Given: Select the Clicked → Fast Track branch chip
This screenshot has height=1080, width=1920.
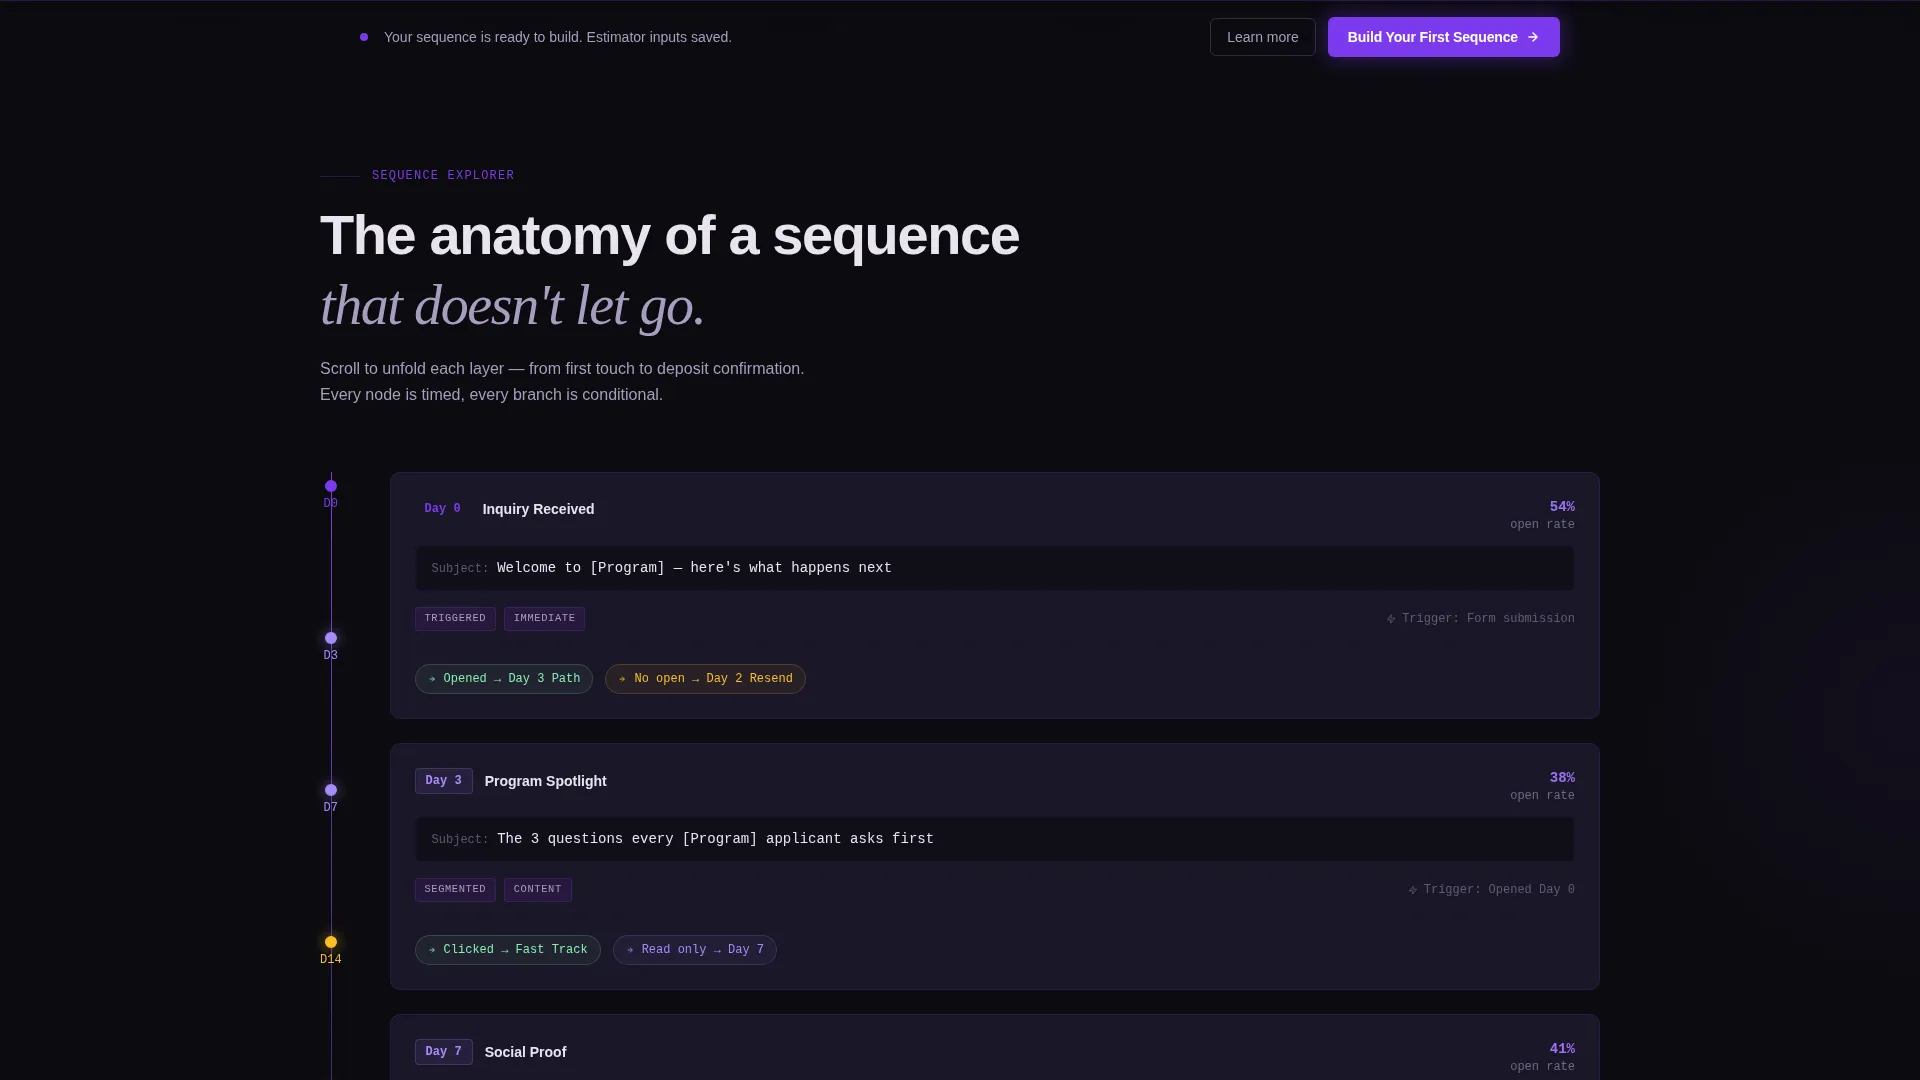Looking at the screenshot, I should pos(508,950).
